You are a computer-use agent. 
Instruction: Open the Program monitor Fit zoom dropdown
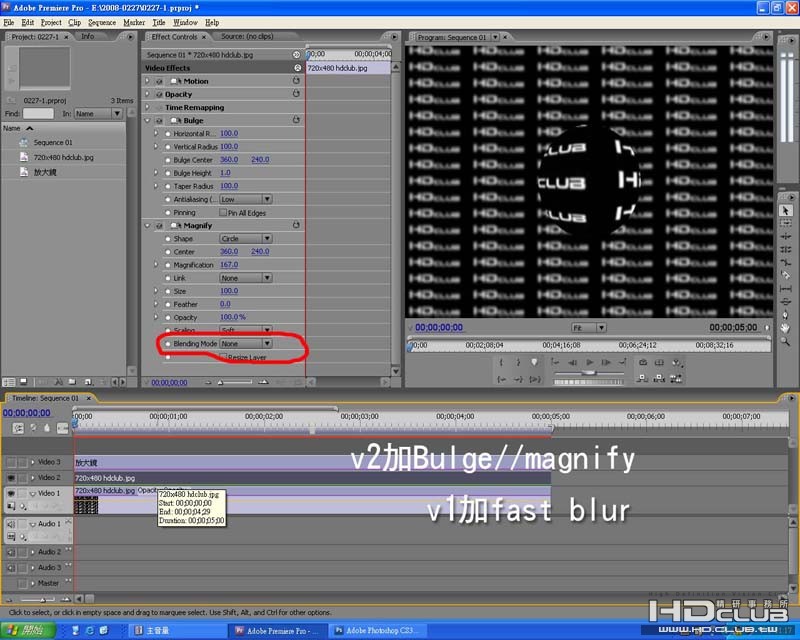point(588,328)
